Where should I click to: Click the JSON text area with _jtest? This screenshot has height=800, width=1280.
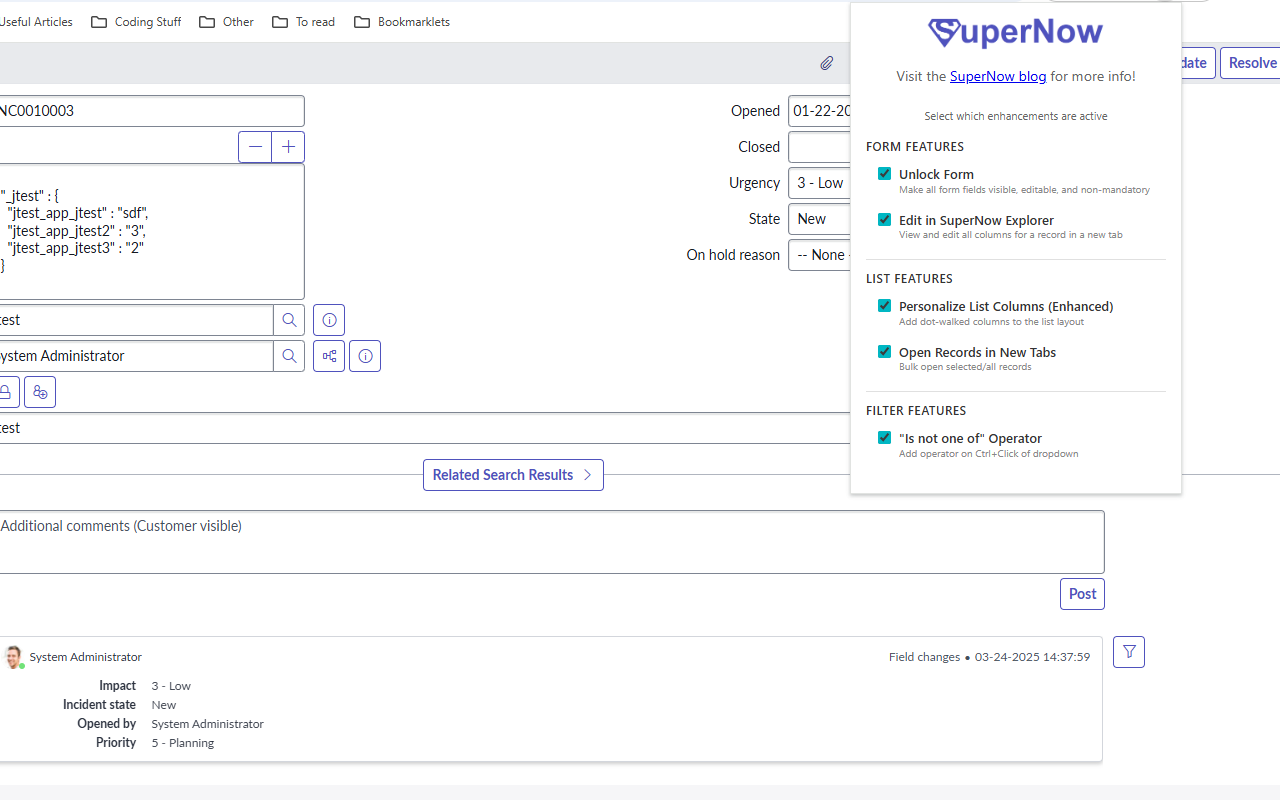(151, 232)
